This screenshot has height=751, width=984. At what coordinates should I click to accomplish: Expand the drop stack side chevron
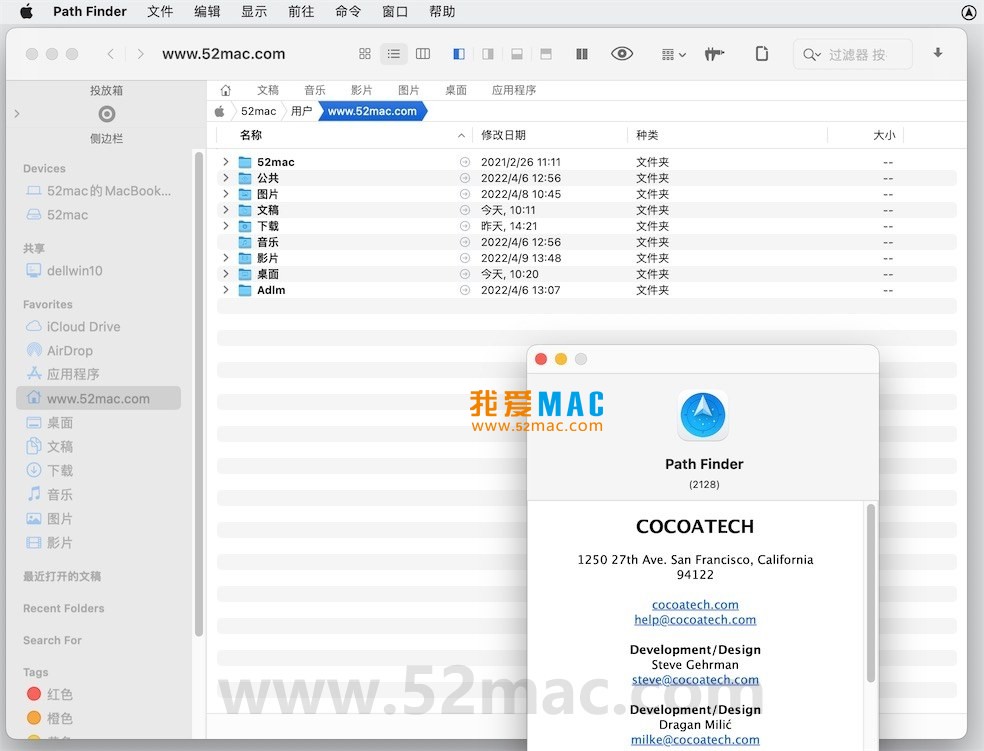pos(17,114)
